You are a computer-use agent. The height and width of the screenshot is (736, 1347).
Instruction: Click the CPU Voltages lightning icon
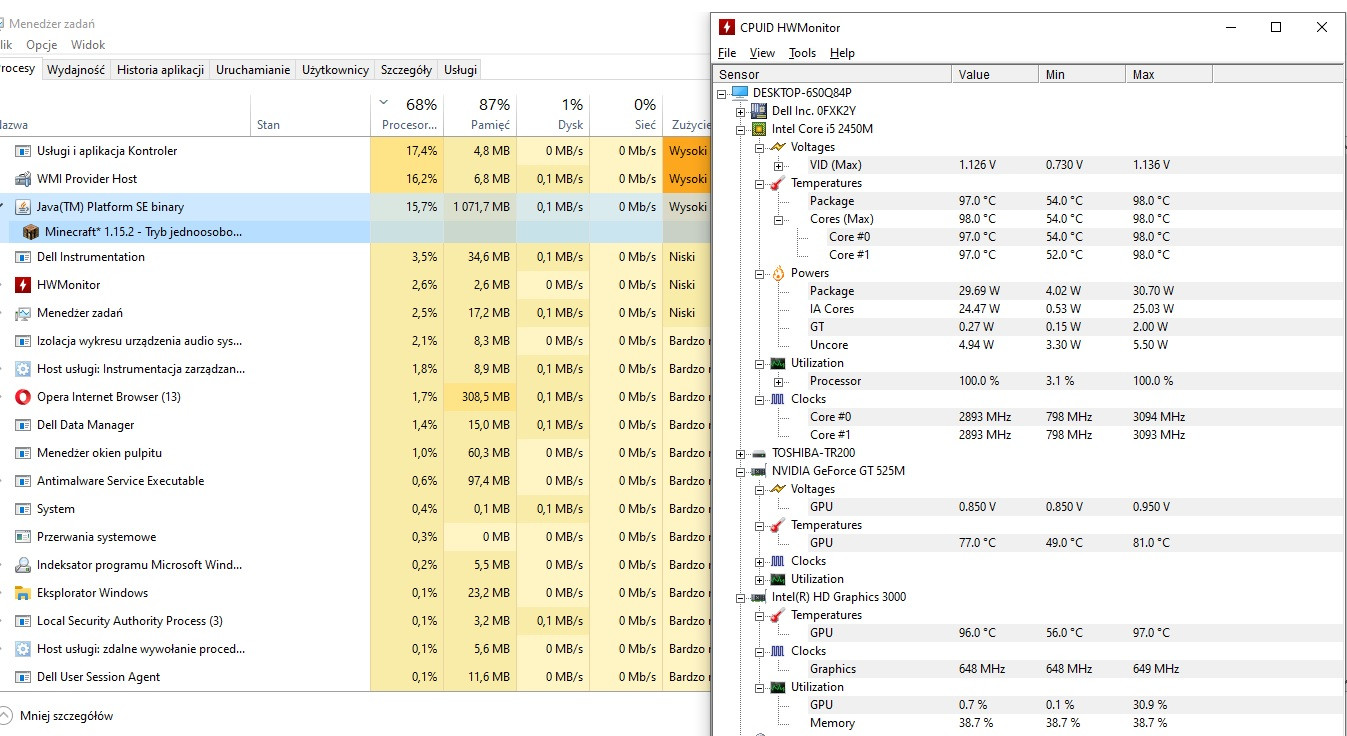click(778, 147)
